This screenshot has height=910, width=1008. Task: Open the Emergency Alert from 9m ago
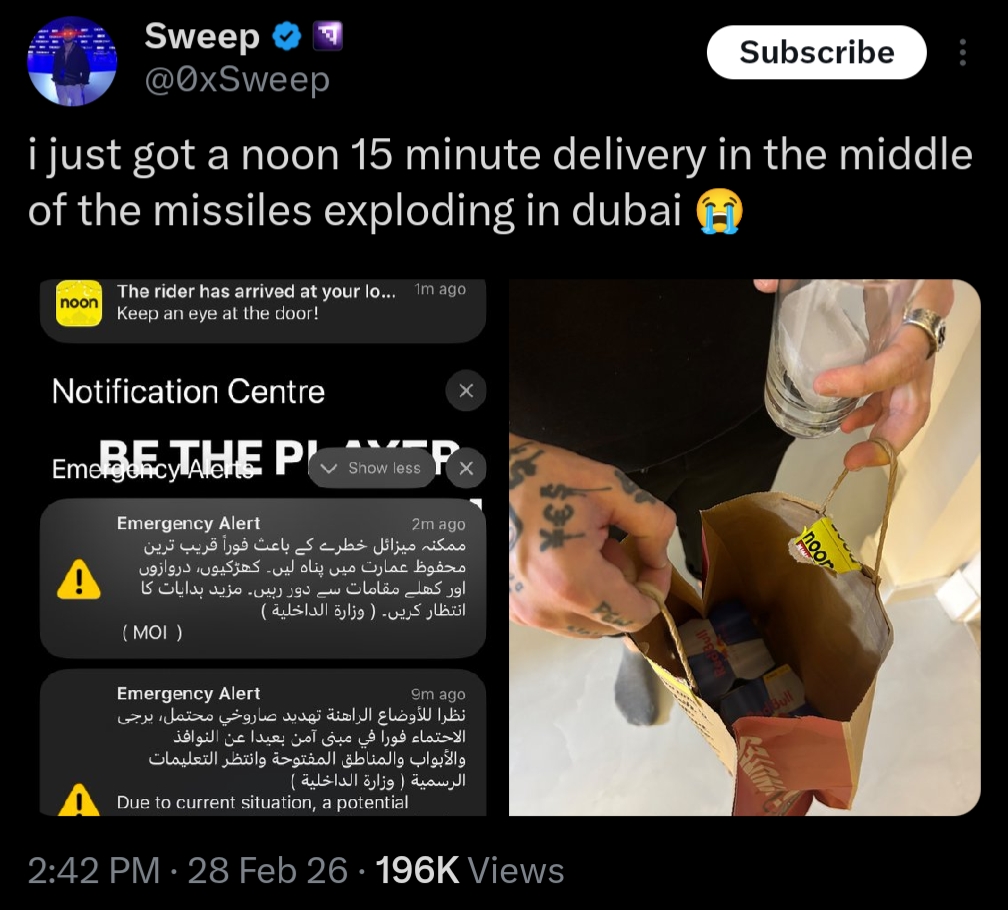[263, 743]
